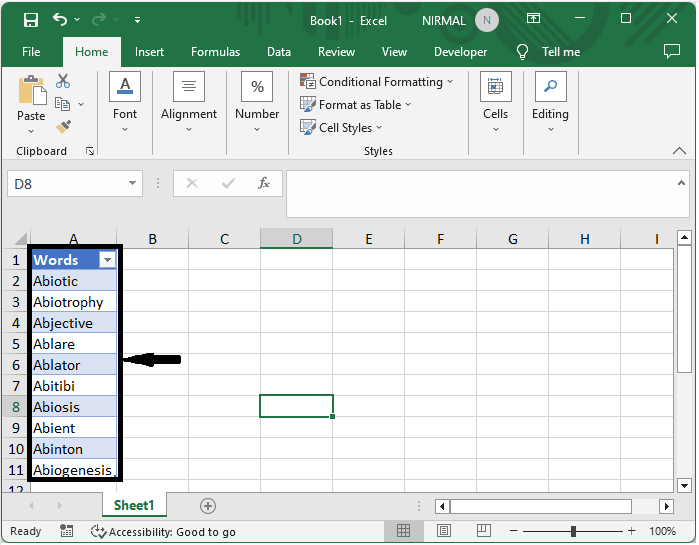The height and width of the screenshot is (545, 699).
Task: Select column header D
Action: click(x=296, y=239)
